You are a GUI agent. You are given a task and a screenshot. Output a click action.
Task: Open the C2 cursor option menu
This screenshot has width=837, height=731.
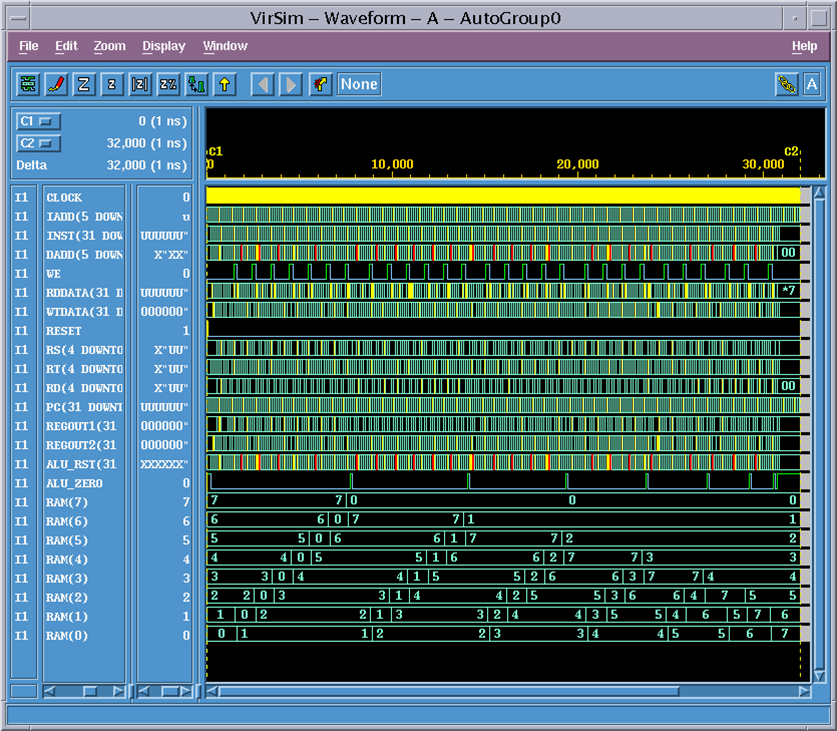pyautogui.click(x=38, y=144)
